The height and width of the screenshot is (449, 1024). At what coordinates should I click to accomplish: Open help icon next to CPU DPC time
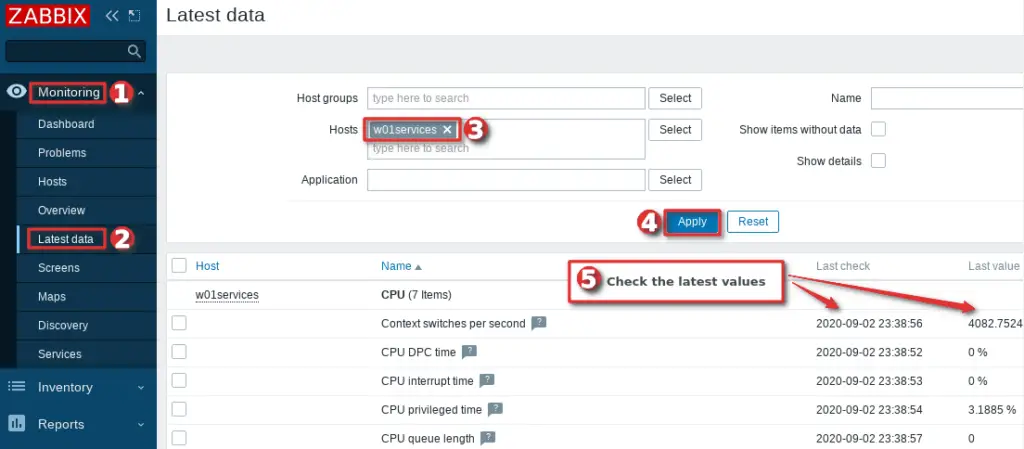point(469,352)
